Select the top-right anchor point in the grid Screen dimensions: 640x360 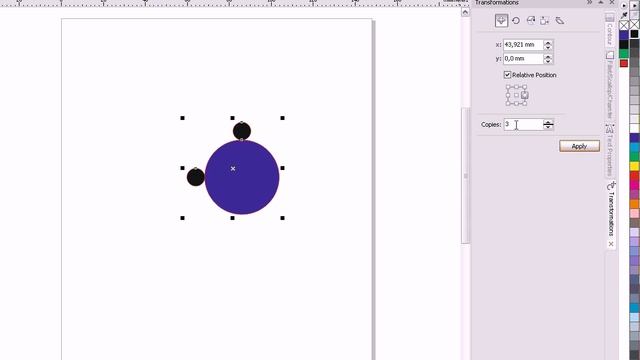[524, 87]
